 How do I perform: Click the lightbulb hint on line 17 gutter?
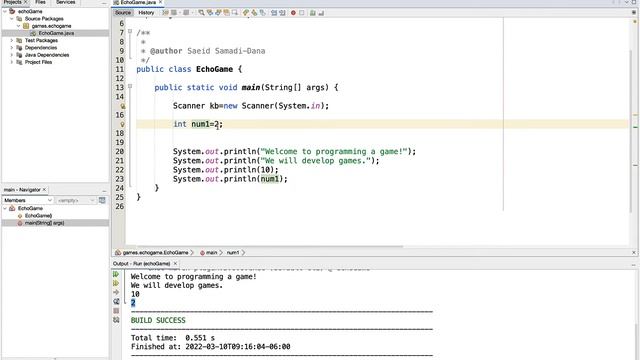coord(122,124)
